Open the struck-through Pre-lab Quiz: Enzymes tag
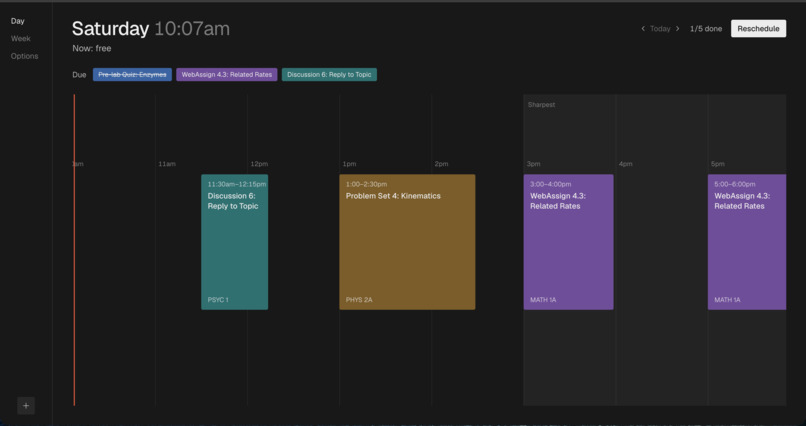 [x=132, y=75]
